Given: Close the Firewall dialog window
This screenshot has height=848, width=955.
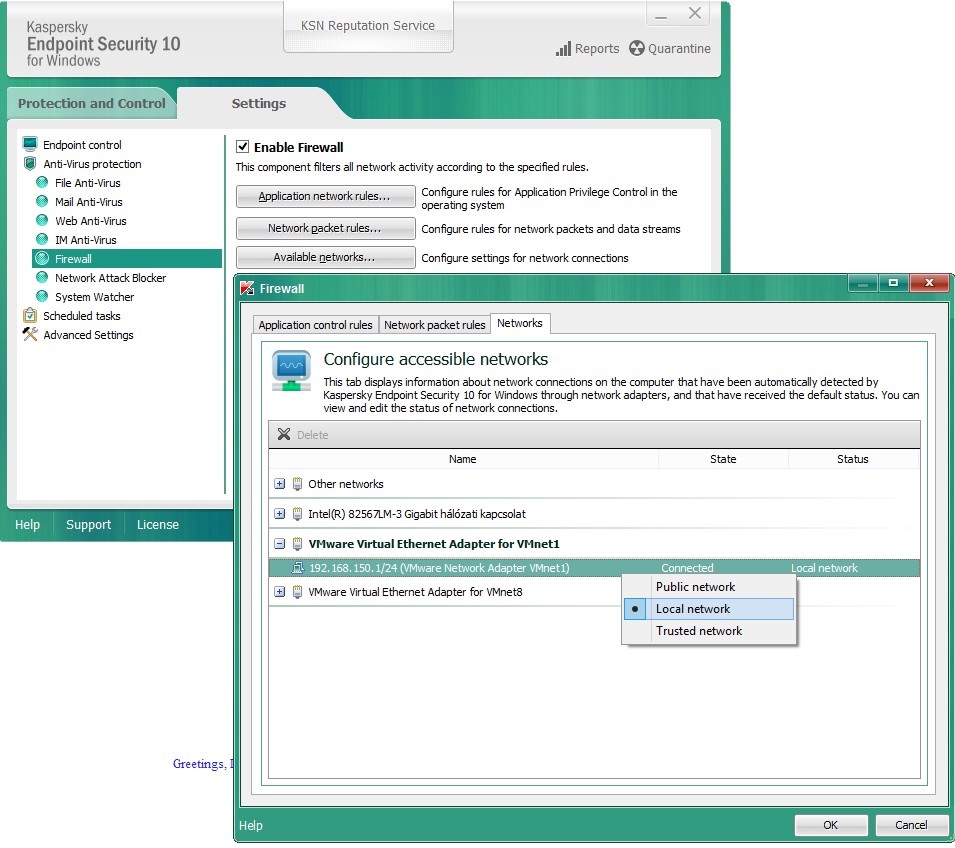Looking at the screenshot, I should (x=929, y=283).
